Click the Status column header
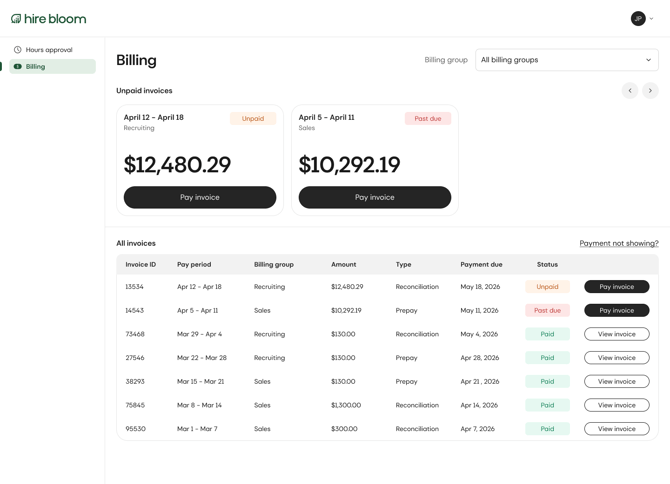 coord(547,264)
